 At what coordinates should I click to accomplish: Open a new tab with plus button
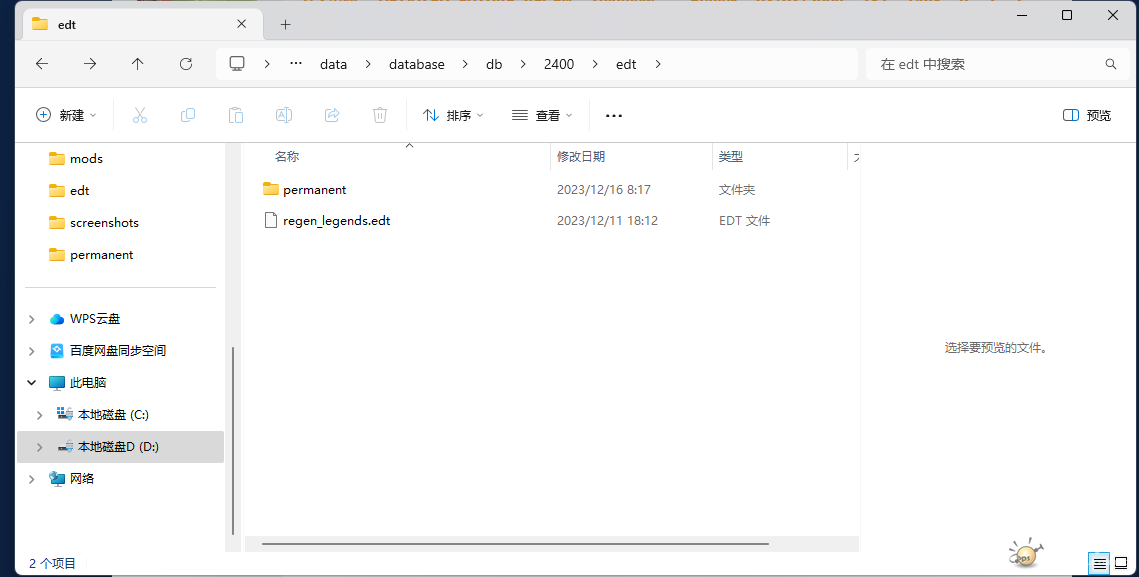tap(285, 24)
